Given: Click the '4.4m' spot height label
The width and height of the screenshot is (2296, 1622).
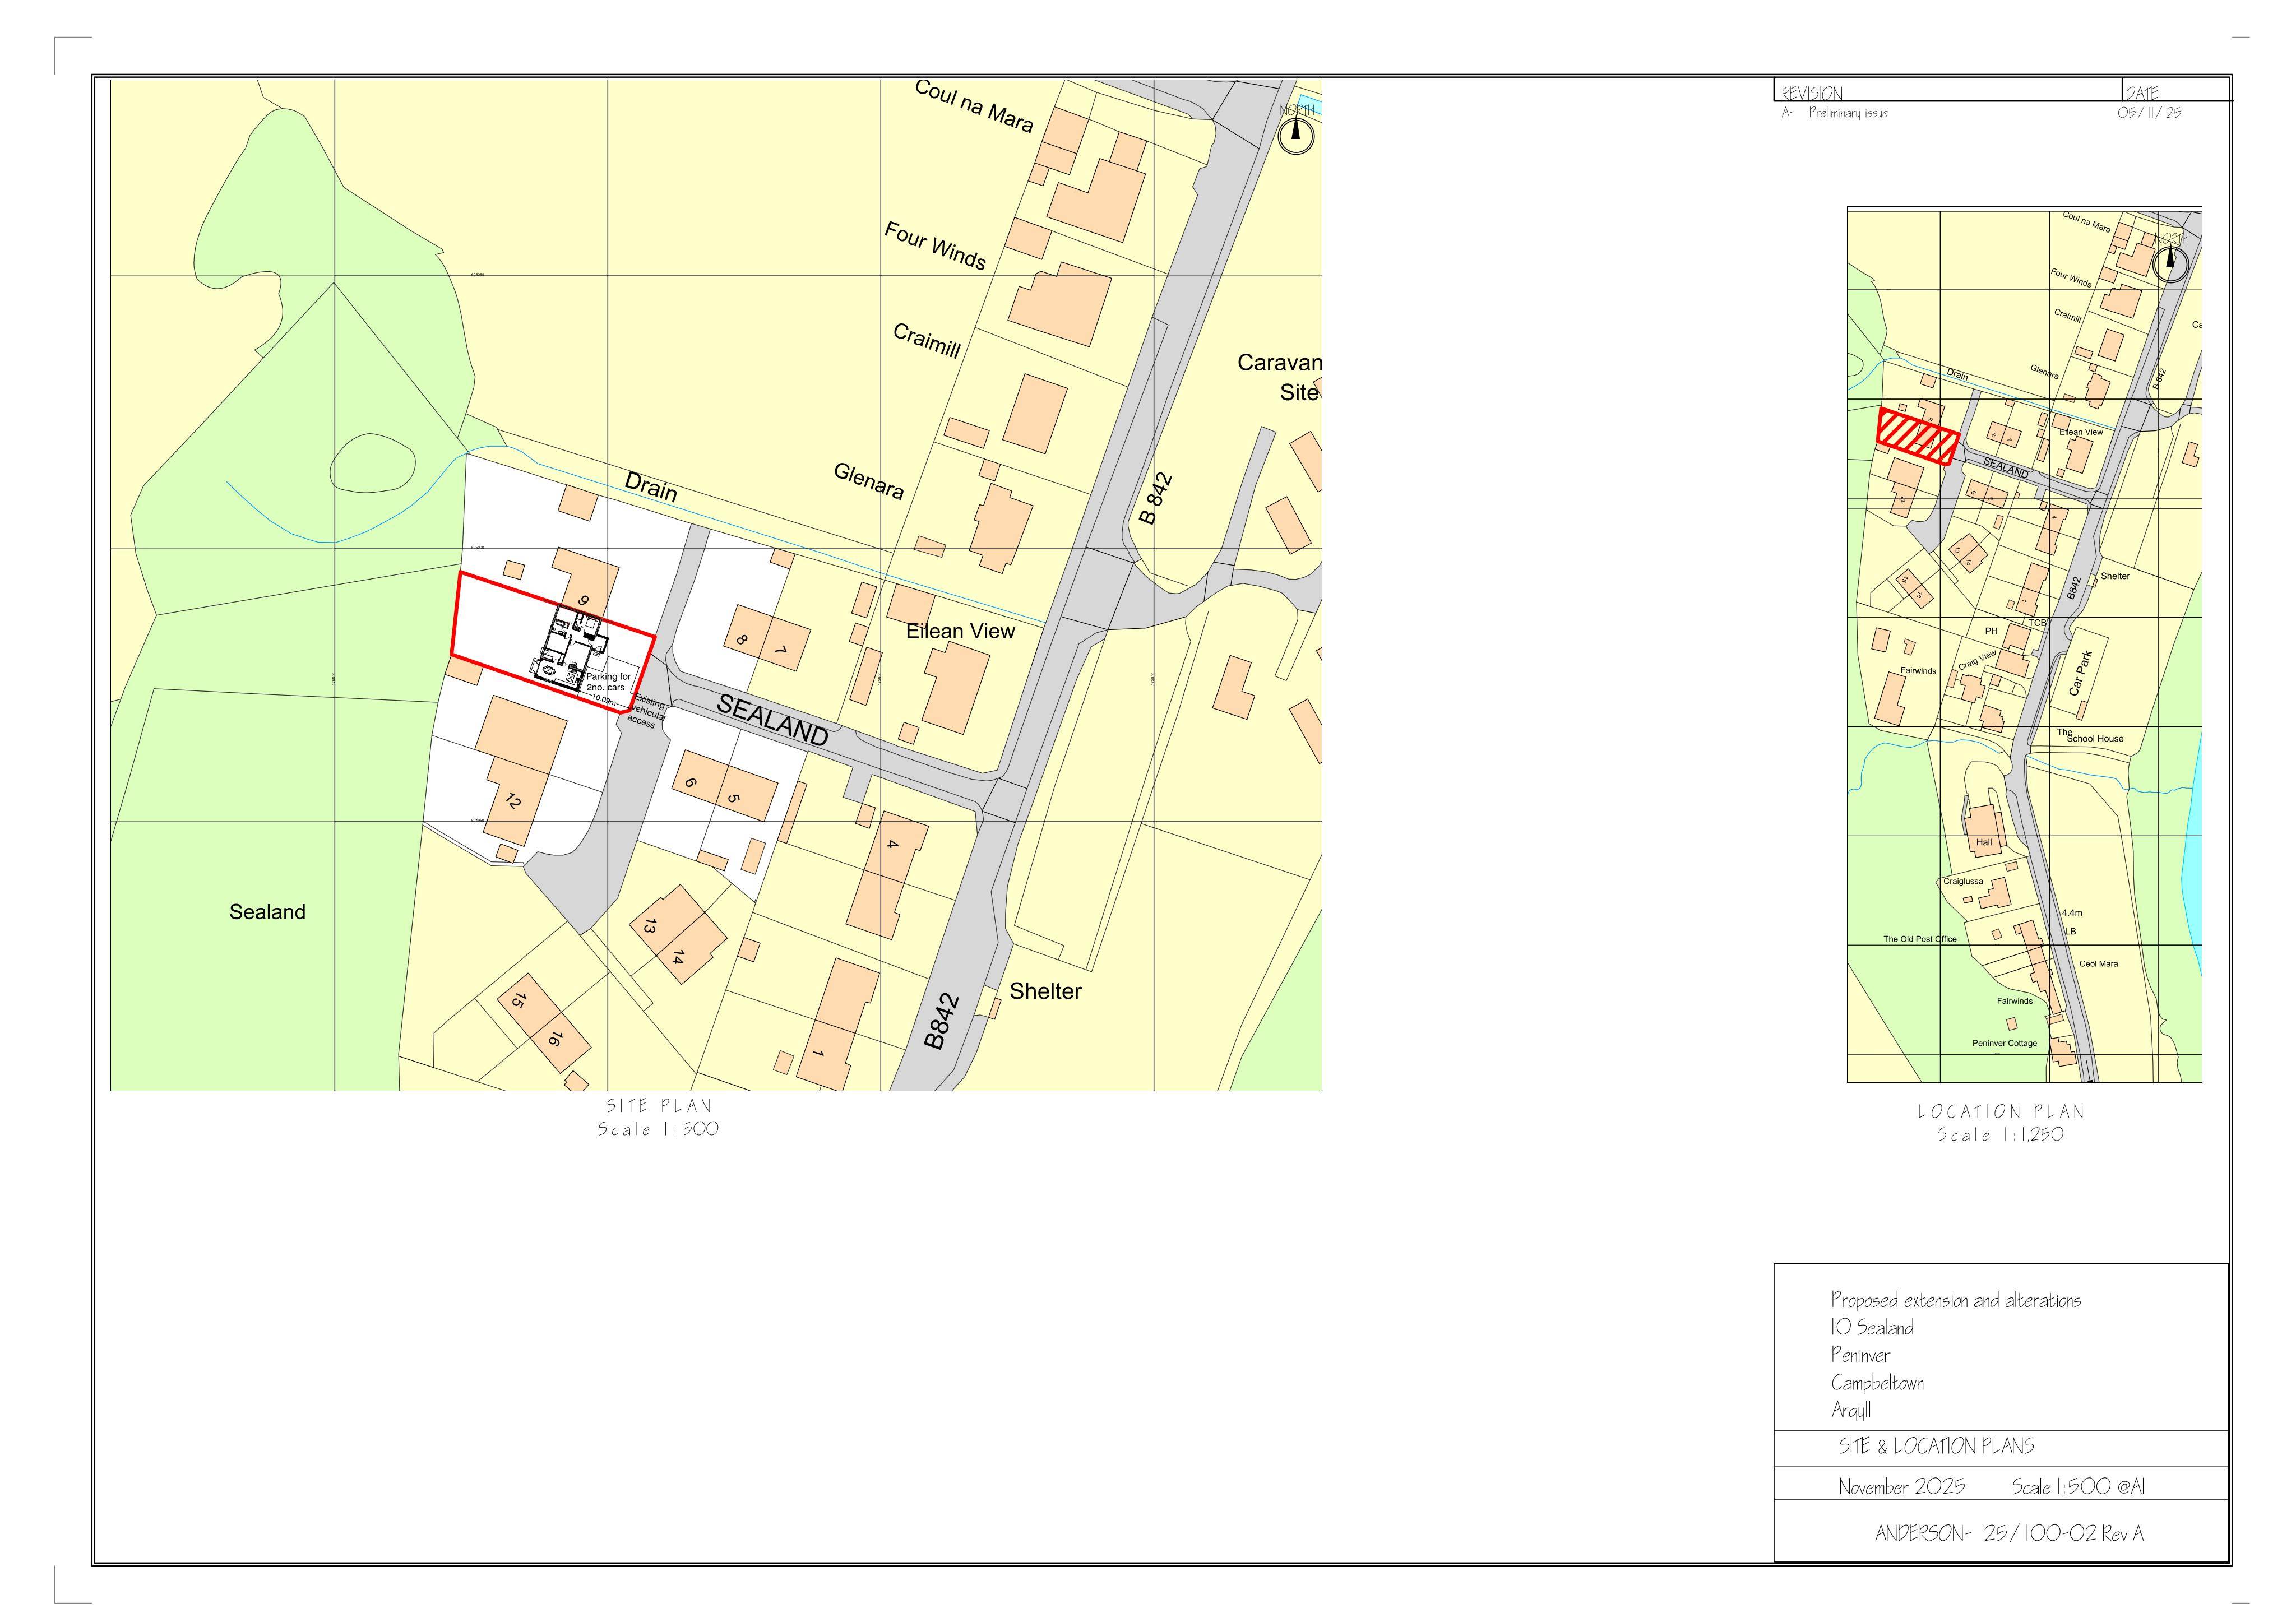Looking at the screenshot, I should tap(2072, 913).
